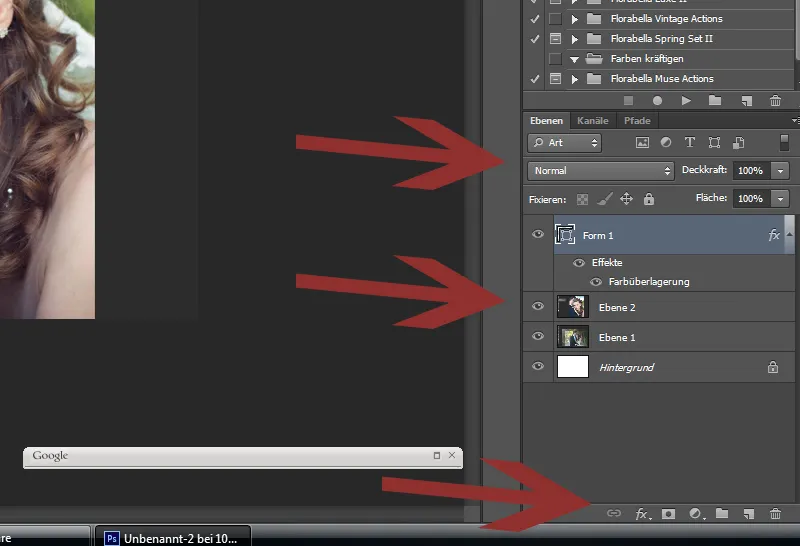Image resolution: width=800 pixels, height=546 pixels.
Task: Lock all layer attributes
Action: tap(648, 198)
